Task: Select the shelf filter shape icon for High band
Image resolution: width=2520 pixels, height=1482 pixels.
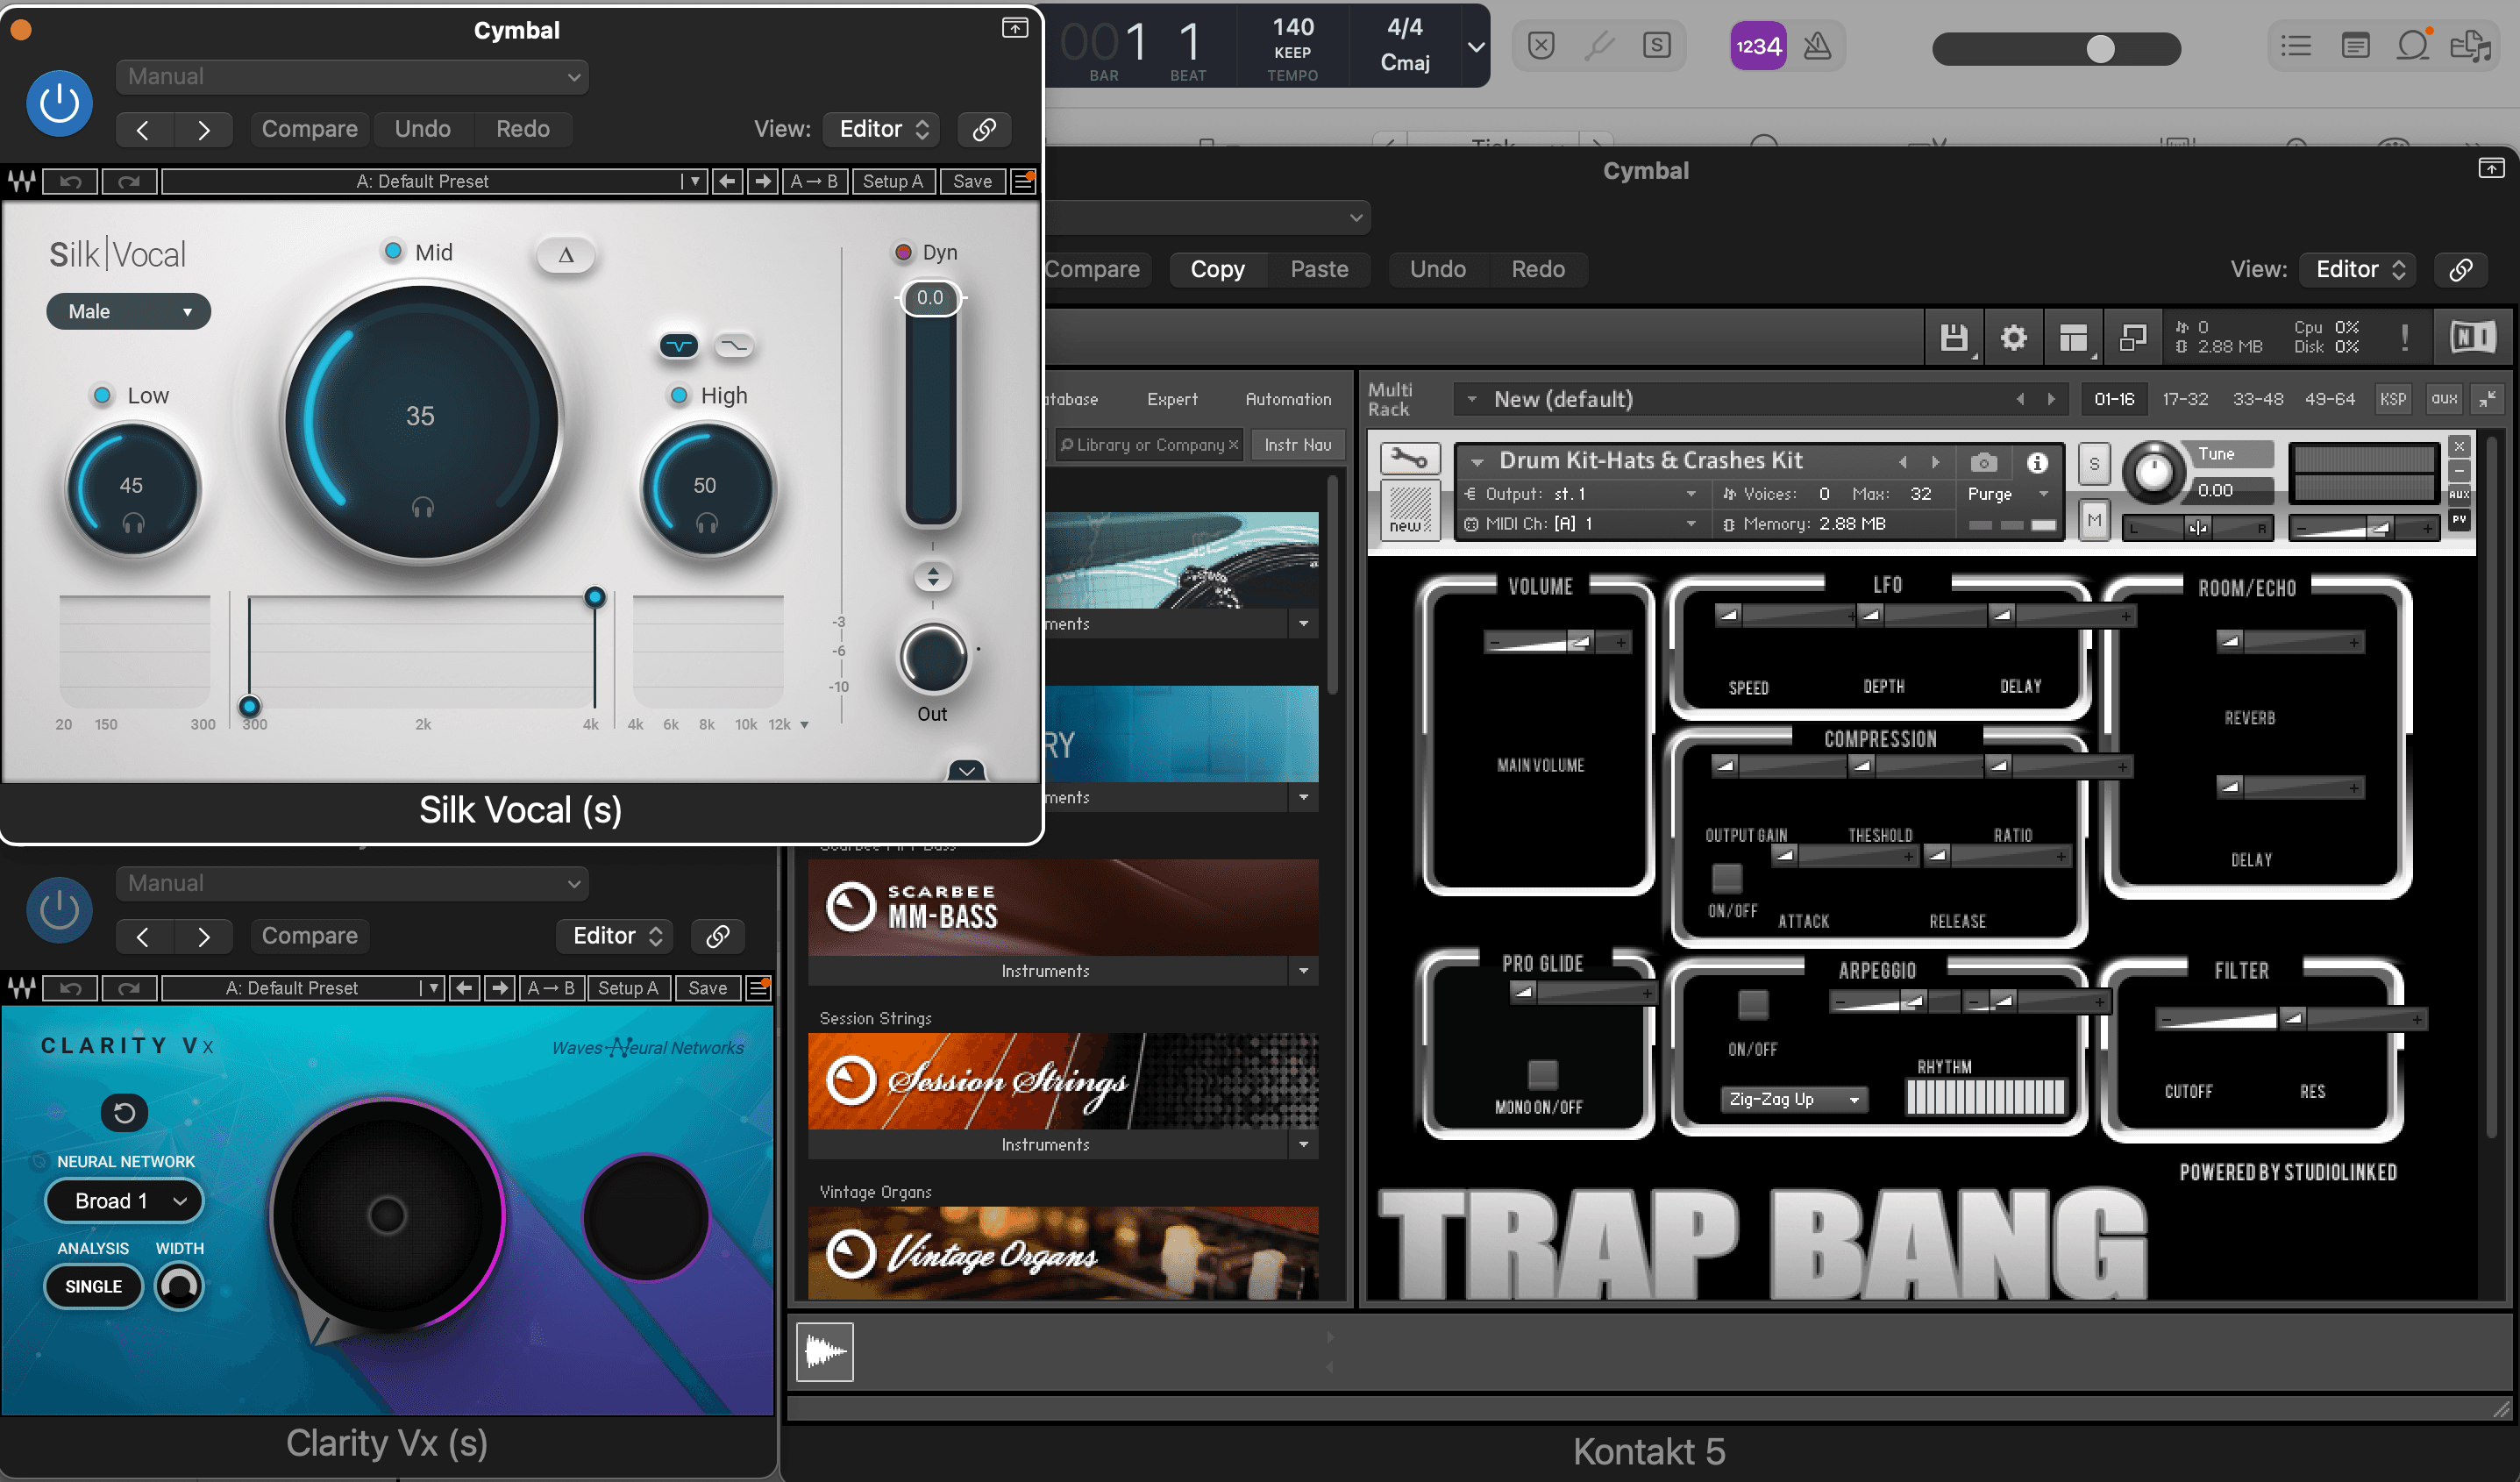Action: click(x=734, y=346)
